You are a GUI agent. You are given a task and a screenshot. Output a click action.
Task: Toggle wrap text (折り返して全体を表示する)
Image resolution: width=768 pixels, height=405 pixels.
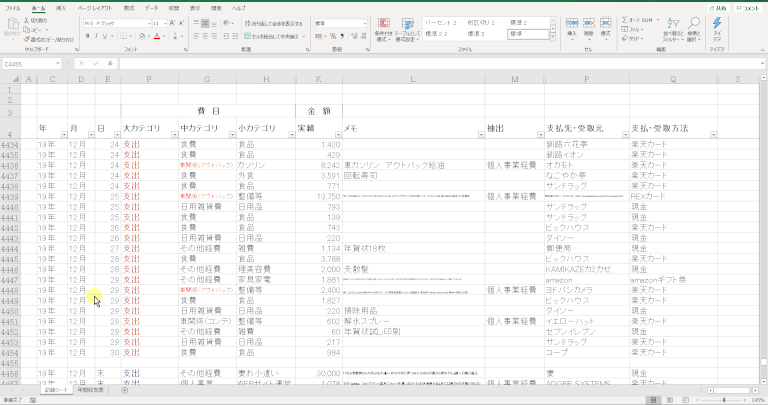point(275,21)
